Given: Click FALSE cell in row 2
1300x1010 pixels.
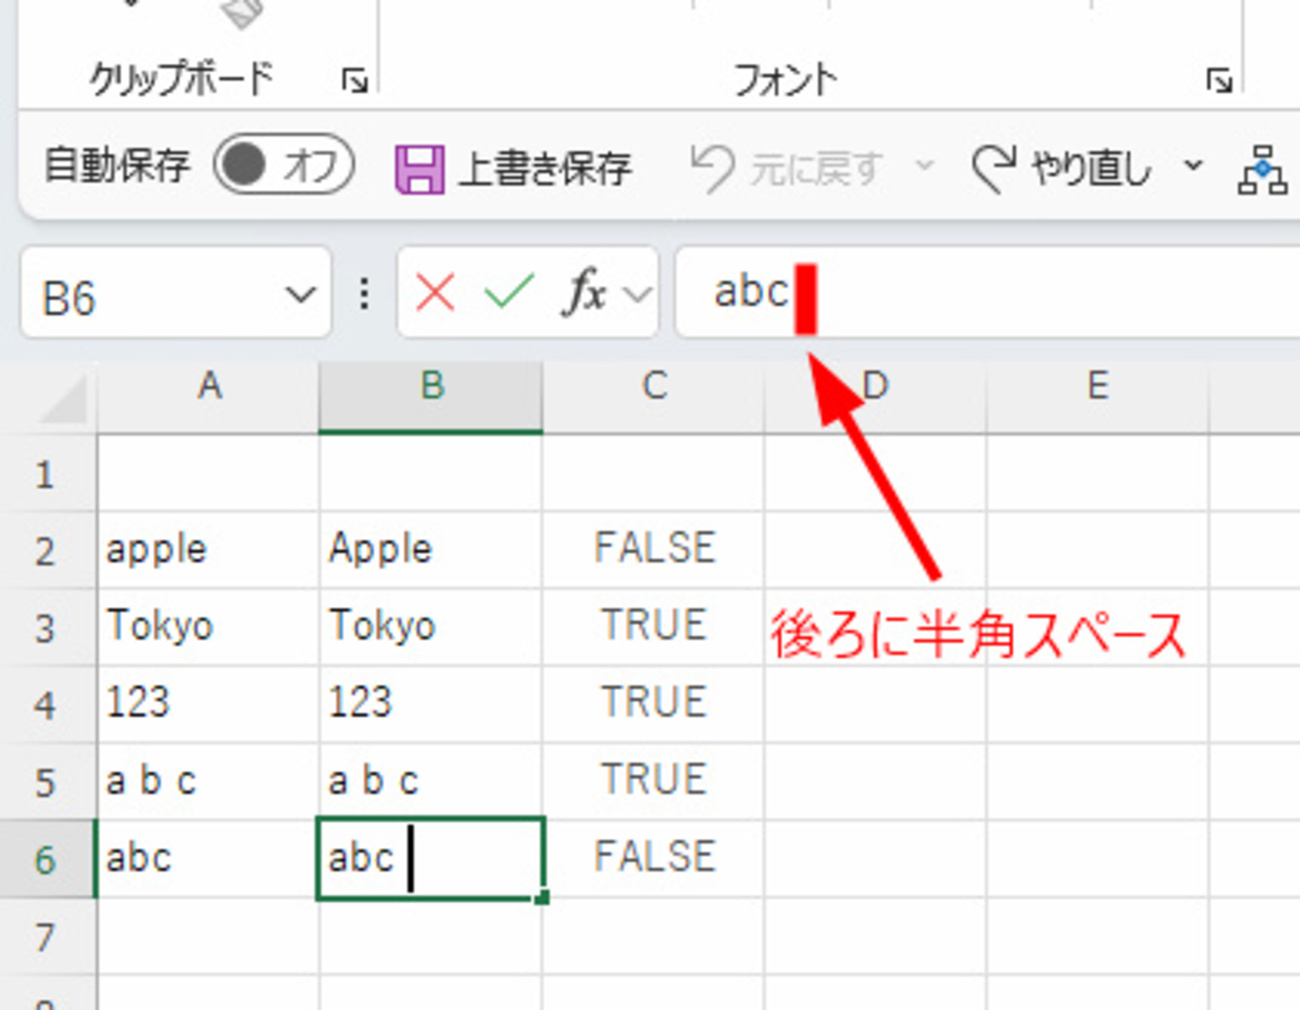Looking at the screenshot, I should [x=654, y=549].
